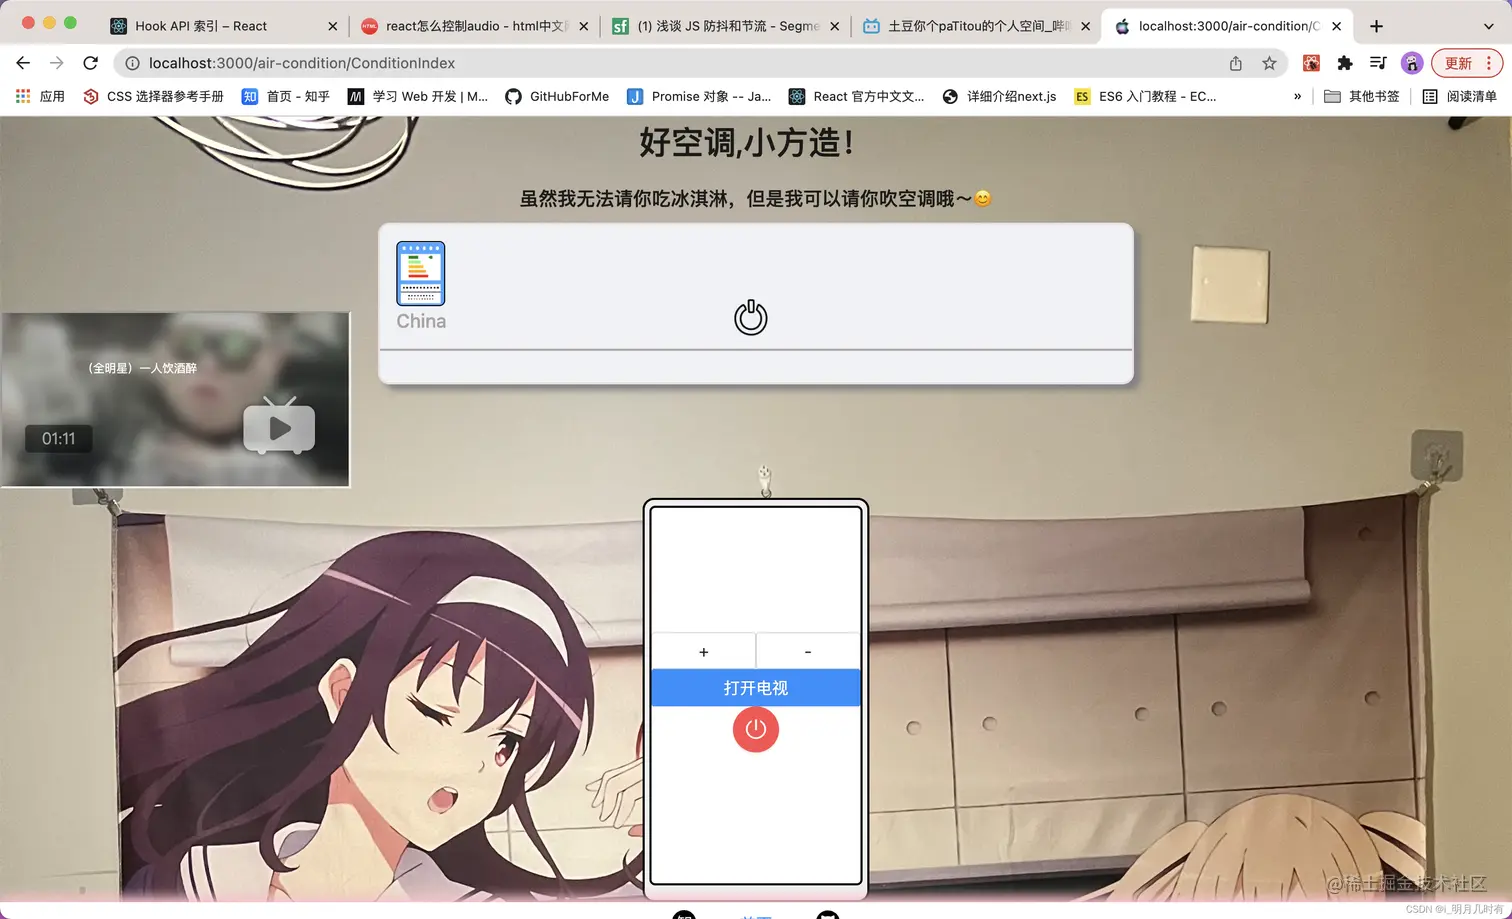1512x919 pixels.
Task: Open Promise 对象 bookmark
Action: coord(699,96)
